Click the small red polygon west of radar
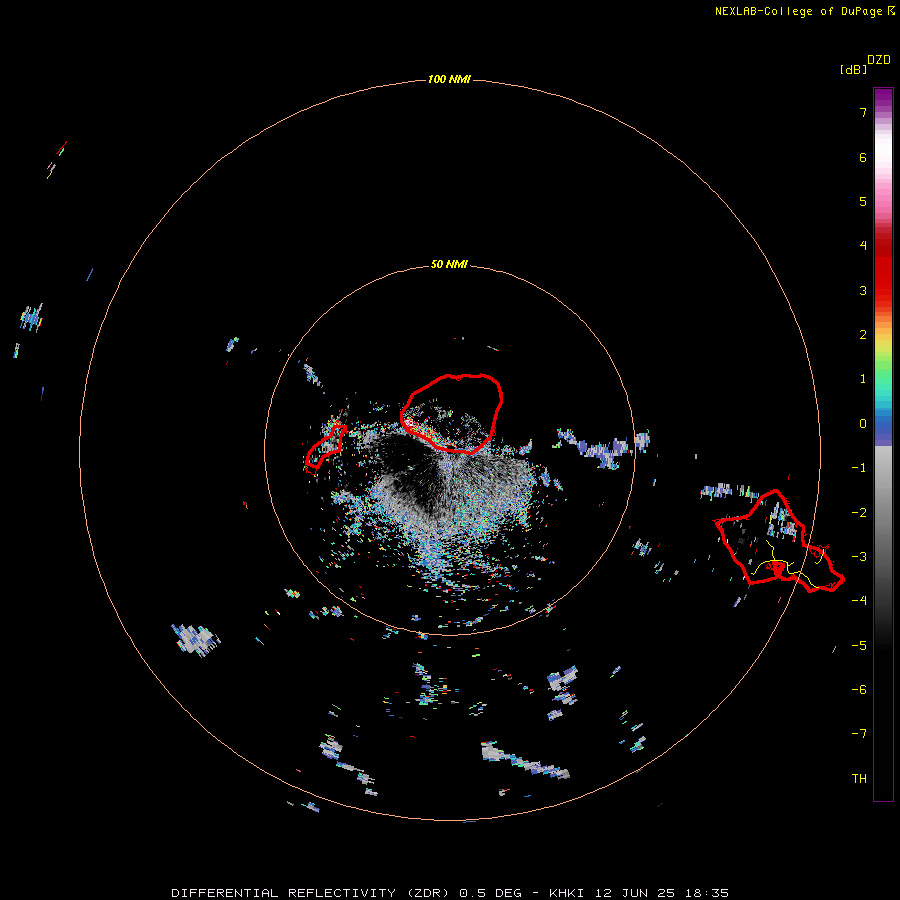The image size is (900, 900). (325, 447)
